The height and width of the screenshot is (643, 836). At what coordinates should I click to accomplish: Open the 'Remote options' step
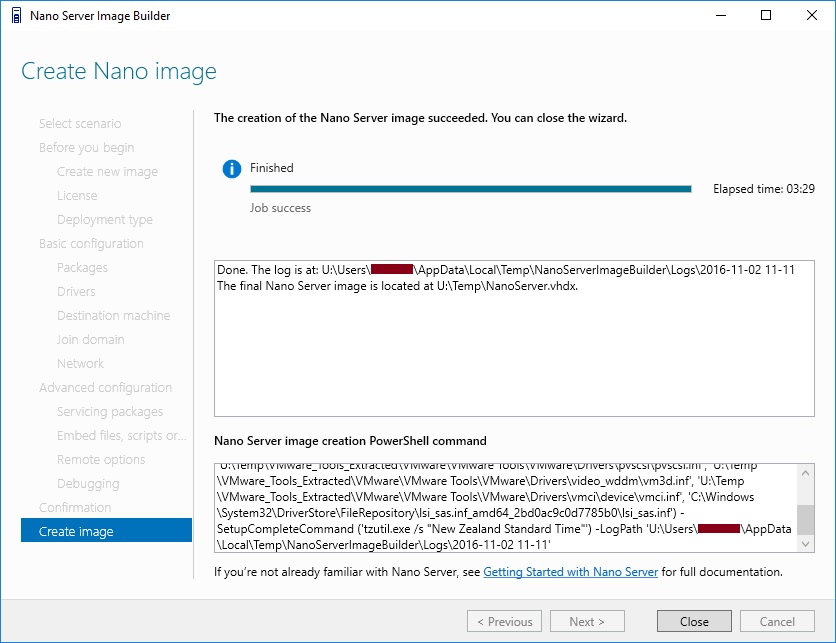(x=101, y=460)
